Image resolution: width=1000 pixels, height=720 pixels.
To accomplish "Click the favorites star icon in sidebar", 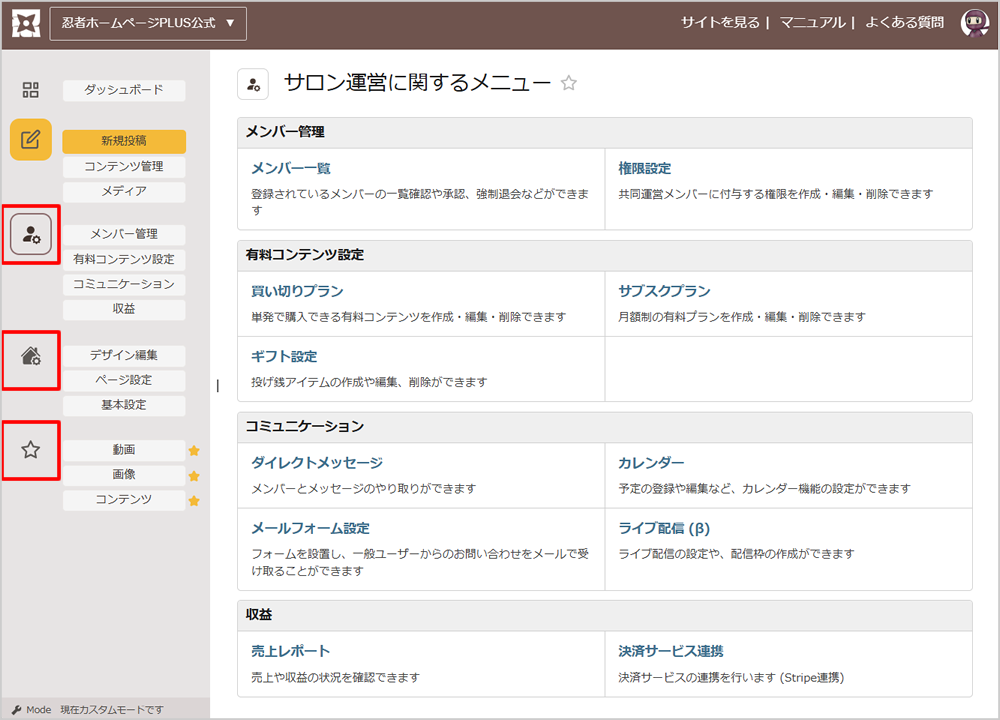I will click(31, 450).
